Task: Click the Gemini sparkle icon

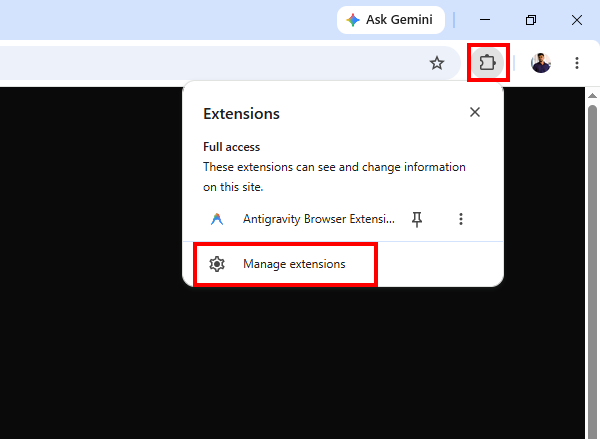Action: click(x=353, y=20)
